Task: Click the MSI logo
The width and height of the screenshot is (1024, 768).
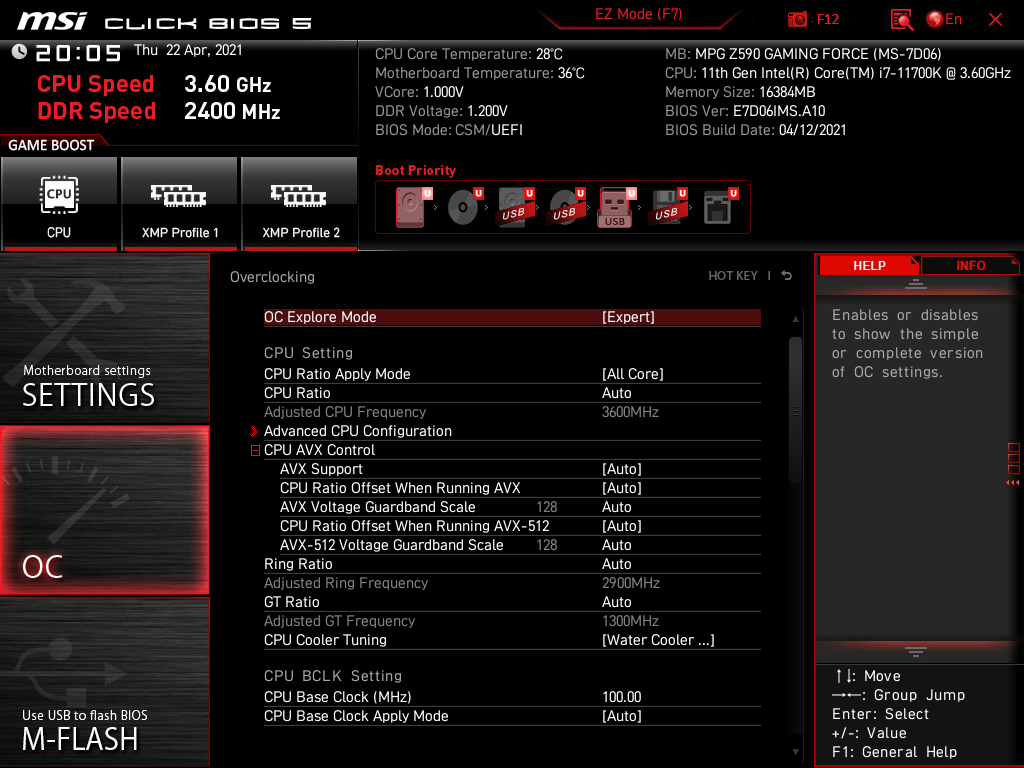Action: click(52, 21)
